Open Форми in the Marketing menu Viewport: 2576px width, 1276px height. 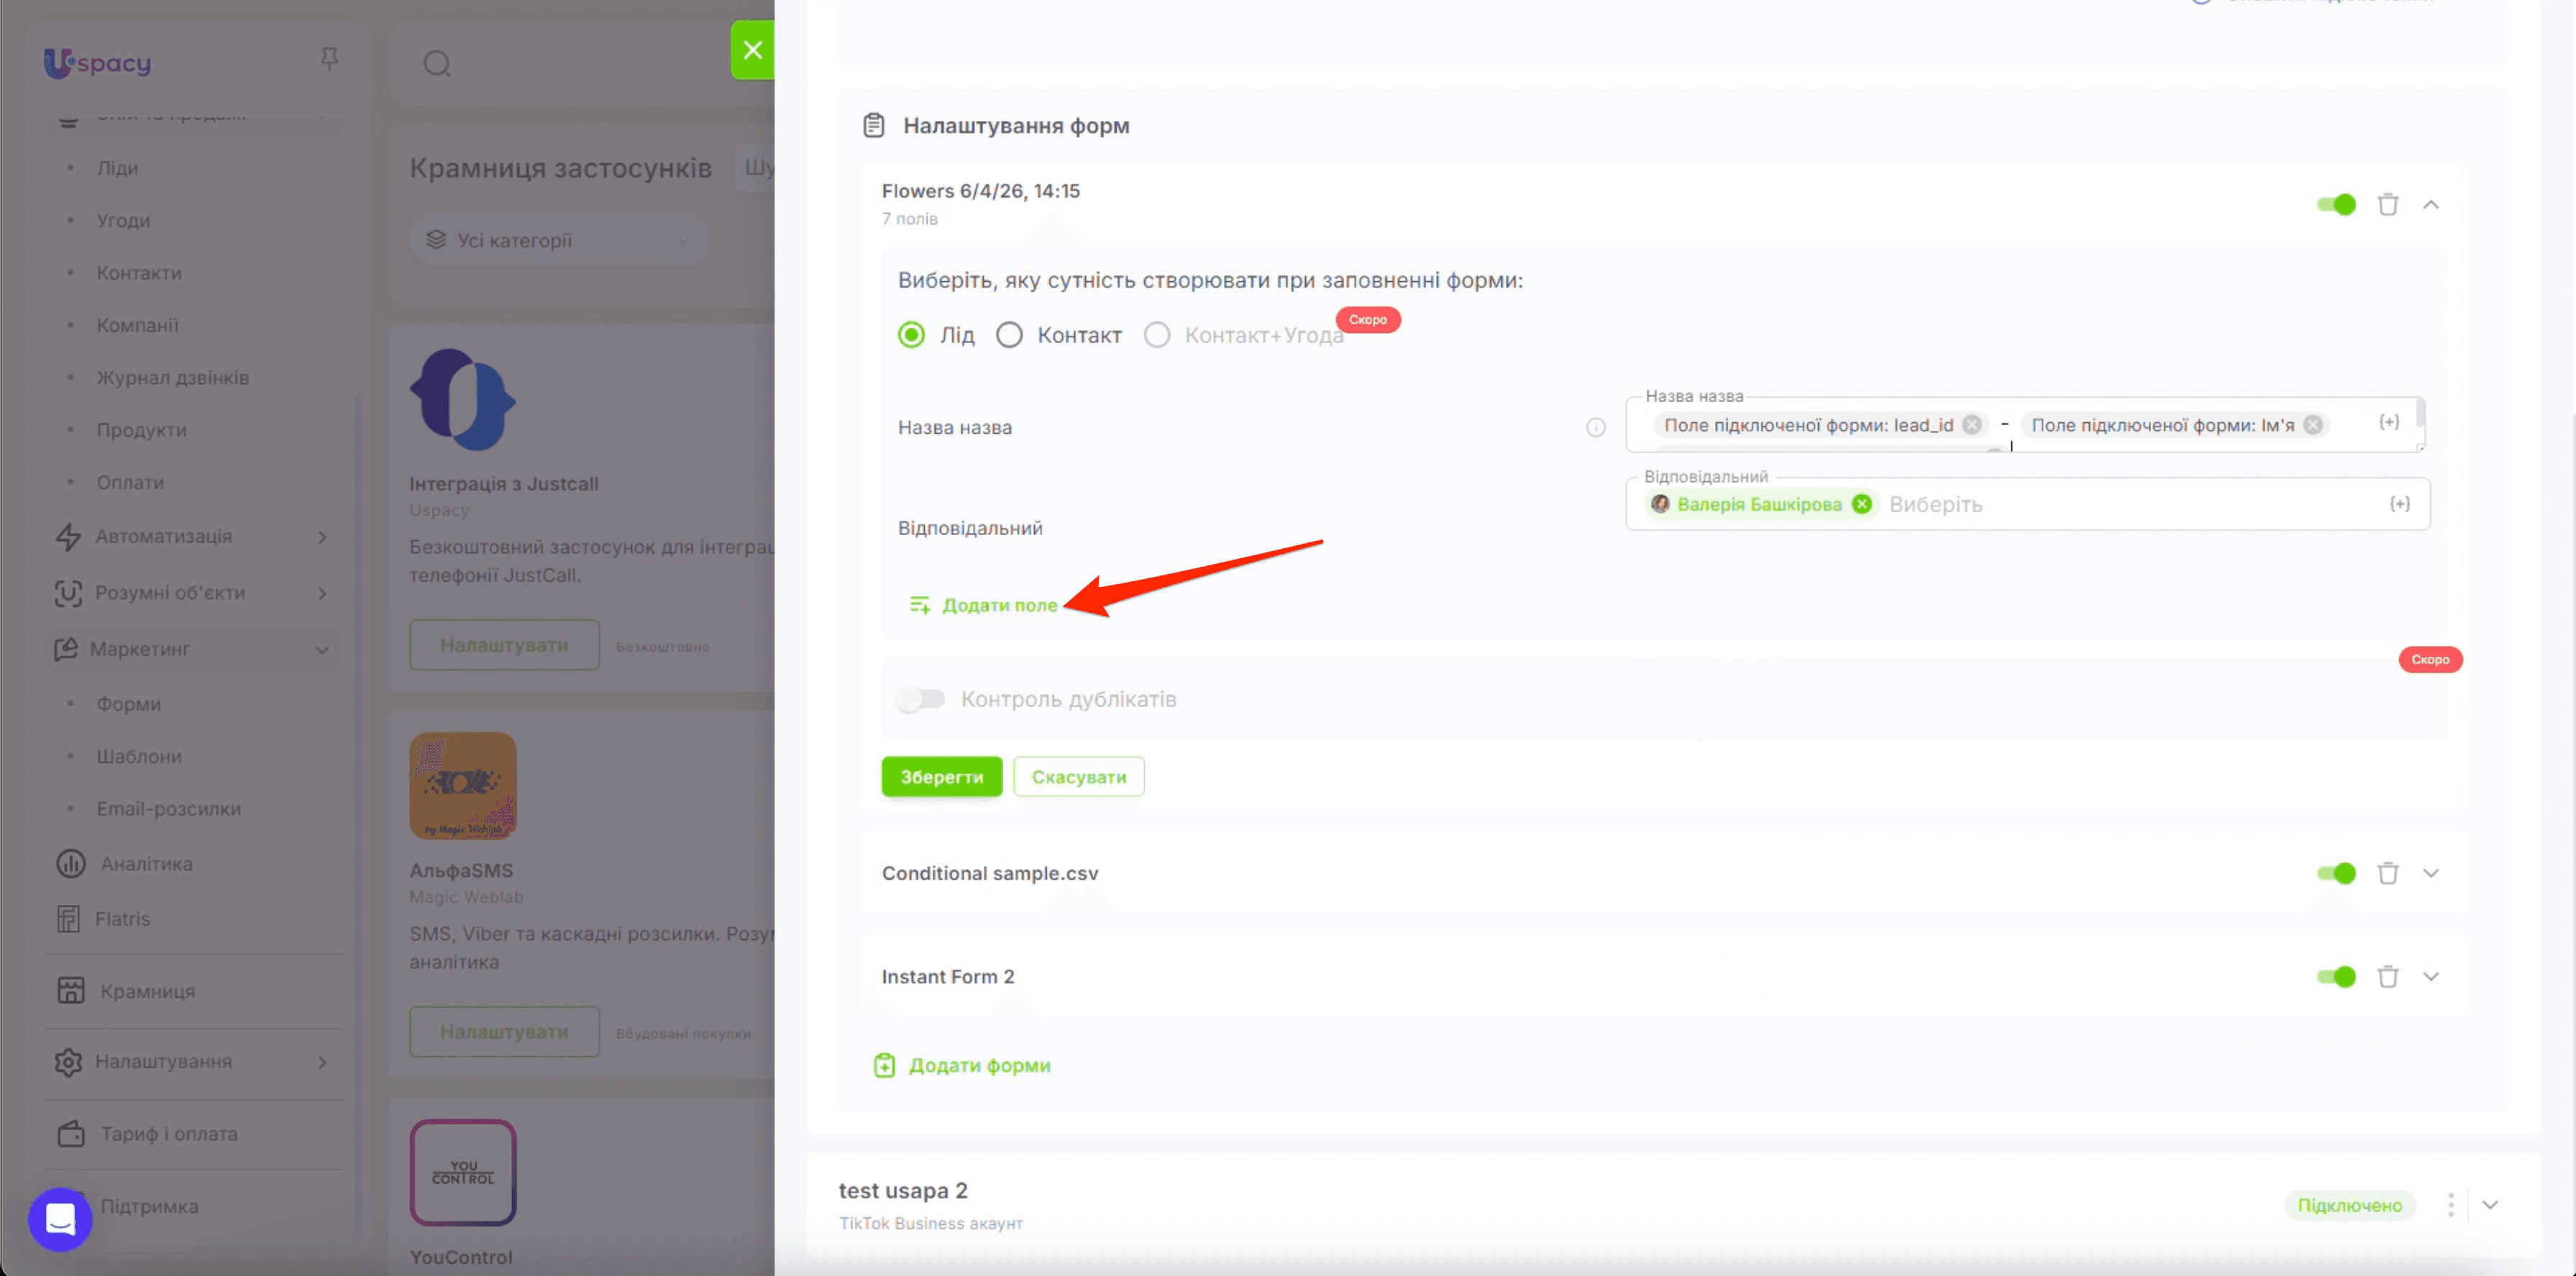[129, 704]
